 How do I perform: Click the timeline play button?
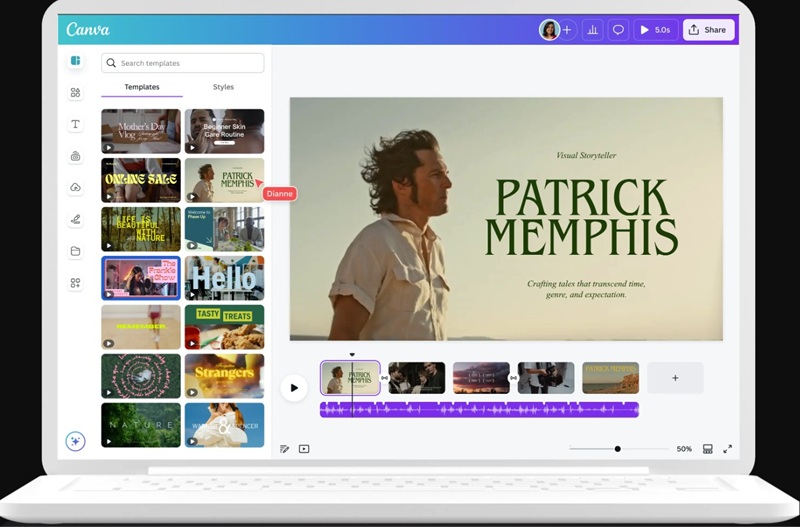[294, 388]
